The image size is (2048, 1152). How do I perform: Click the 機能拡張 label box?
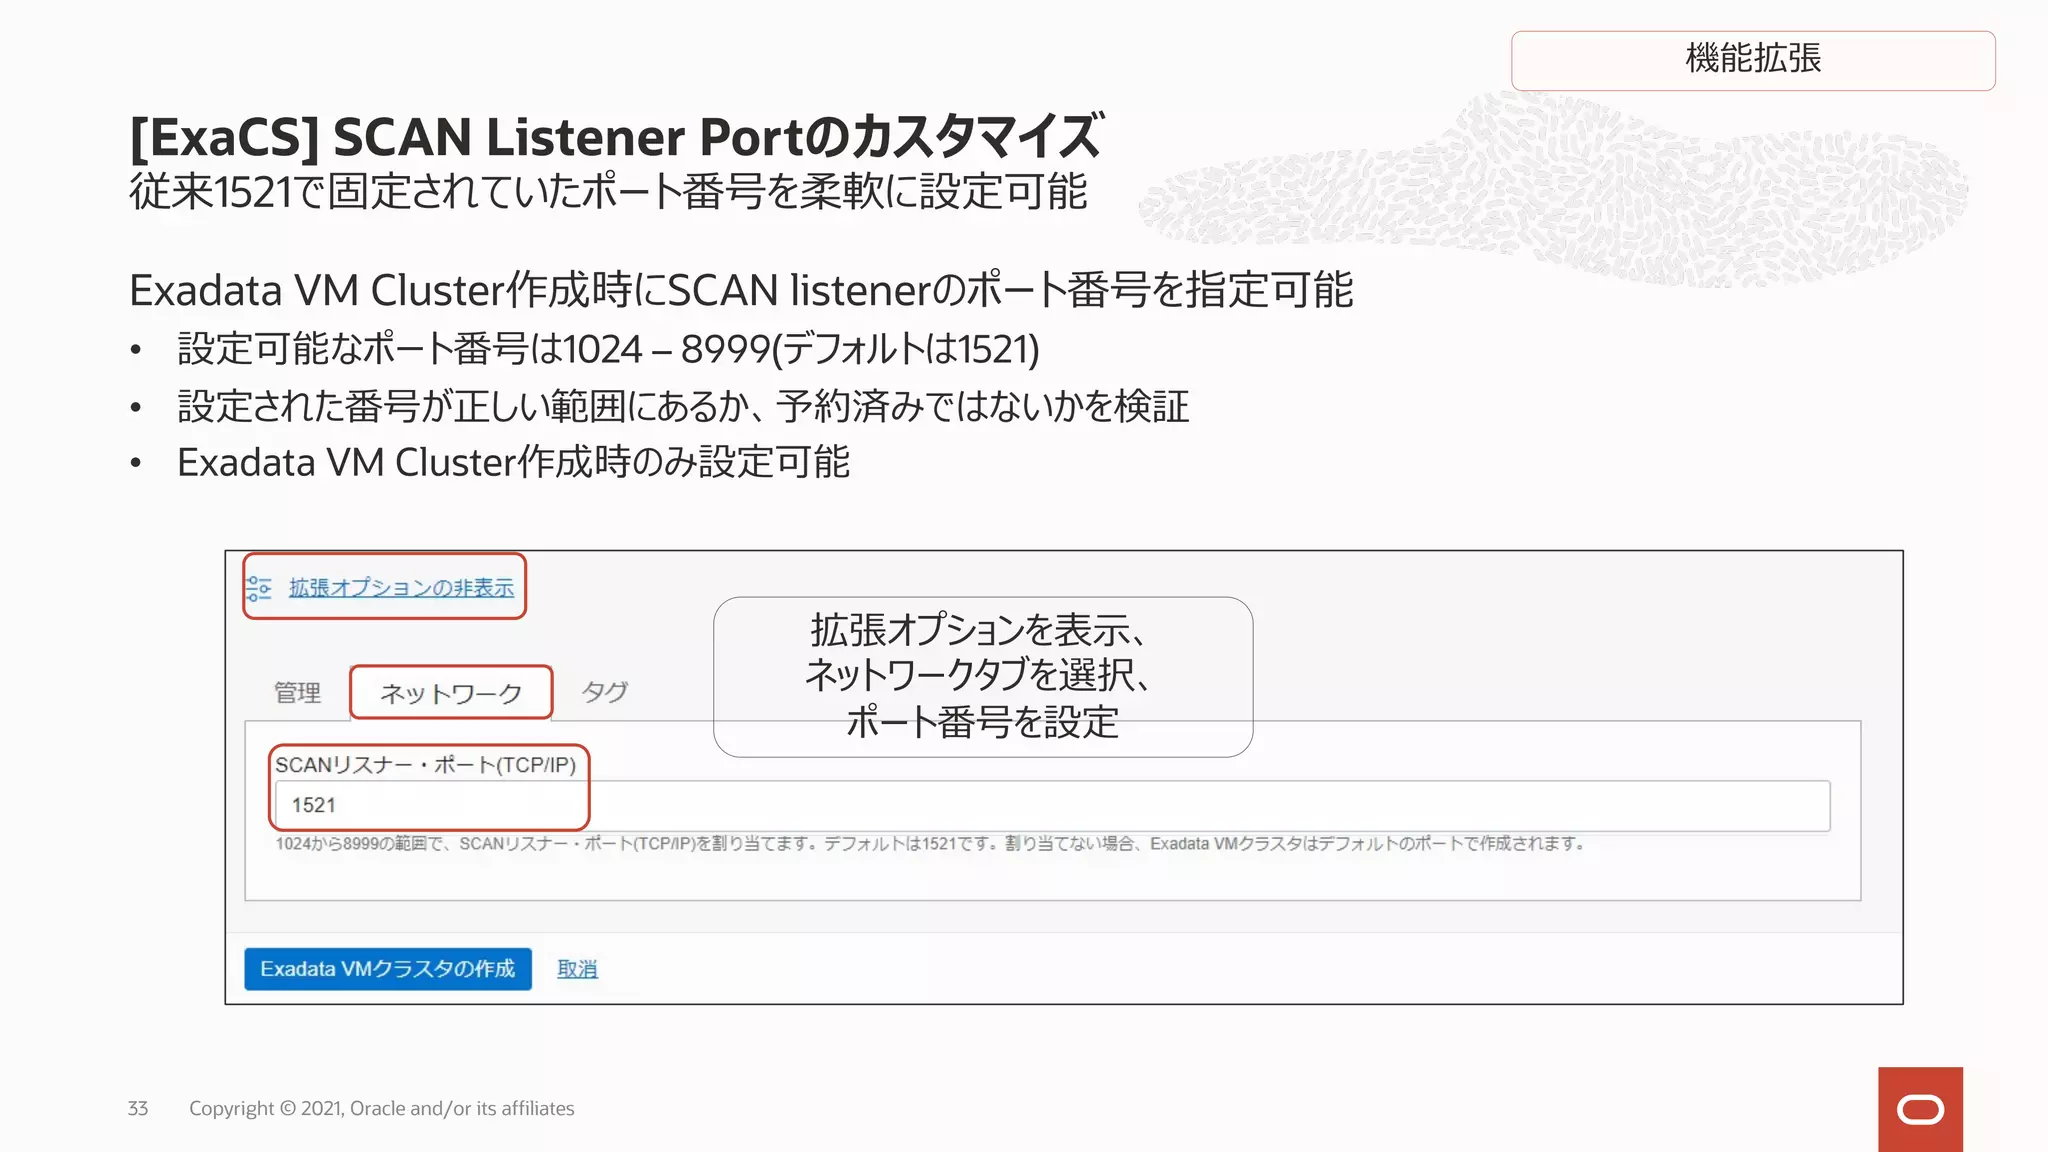(1753, 60)
